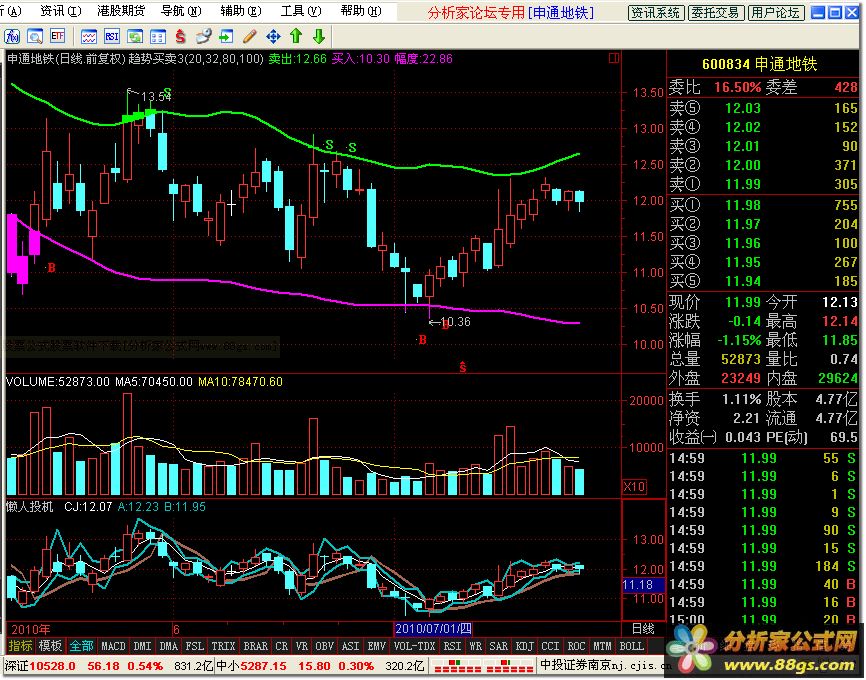Click the 用户论坛 button
Image resolution: width=866 pixels, height=680 pixels.
(x=775, y=13)
